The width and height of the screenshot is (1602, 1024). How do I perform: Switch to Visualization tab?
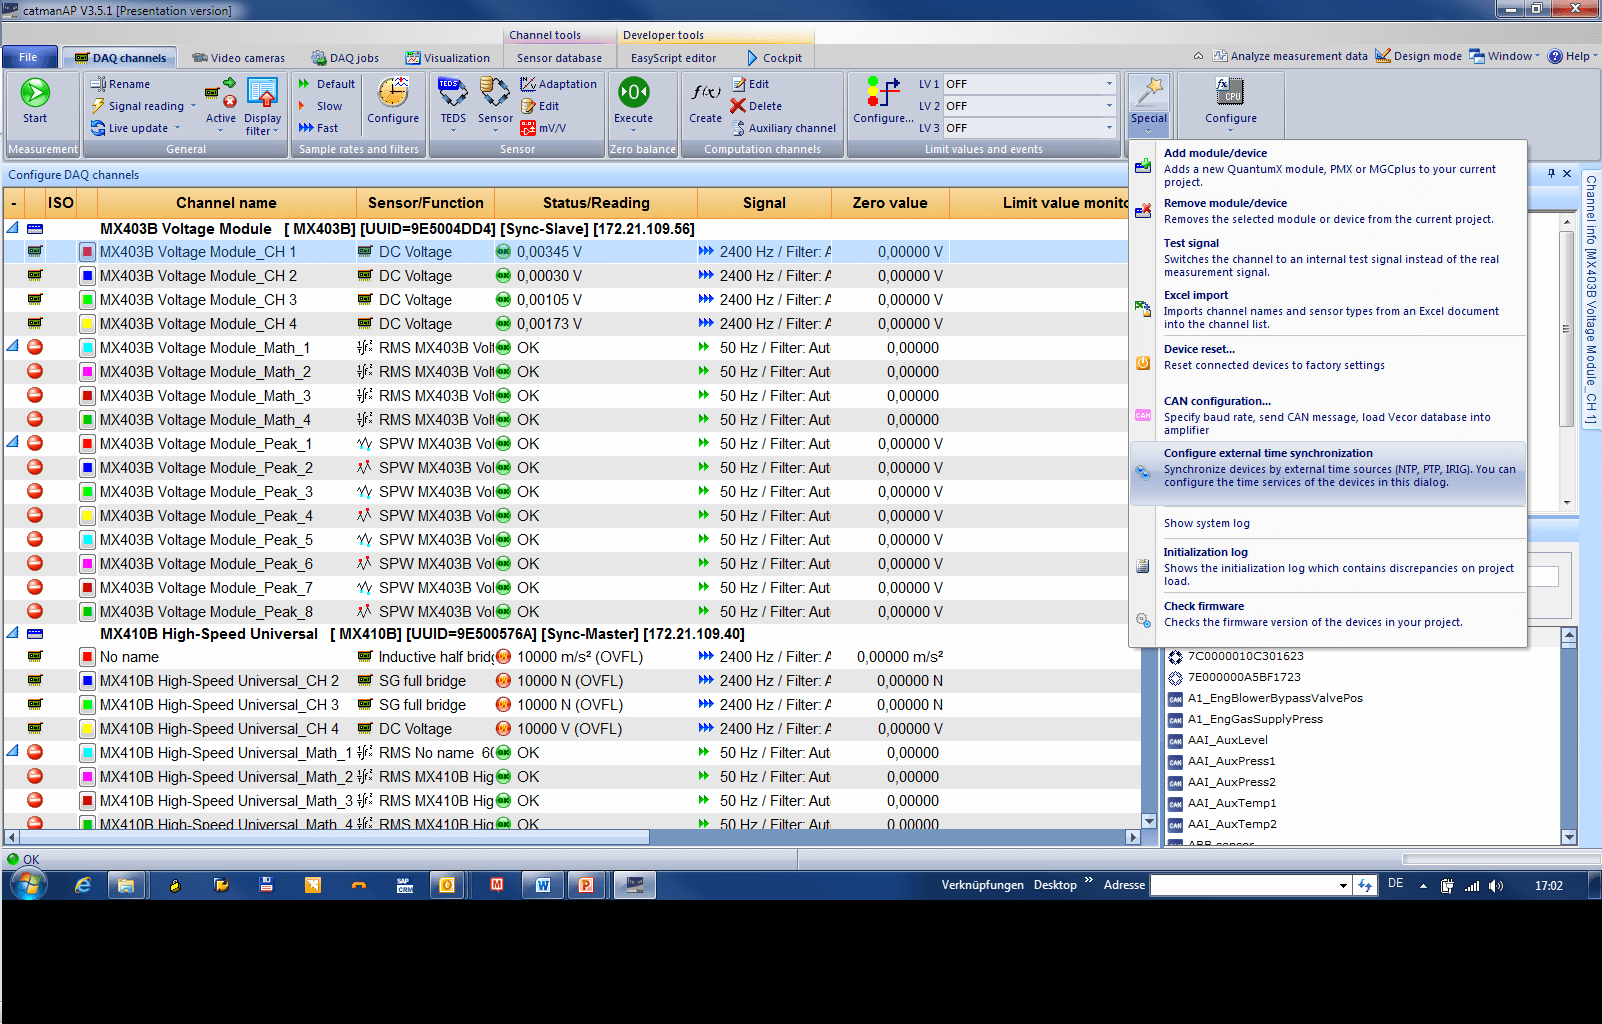[x=448, y=58]
